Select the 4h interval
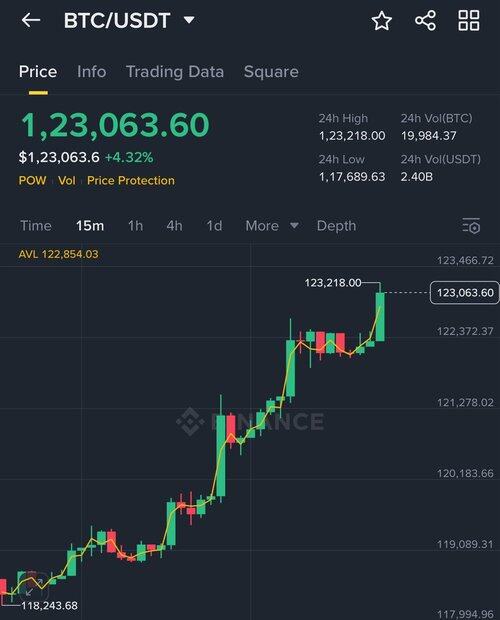 click(174, 226)
